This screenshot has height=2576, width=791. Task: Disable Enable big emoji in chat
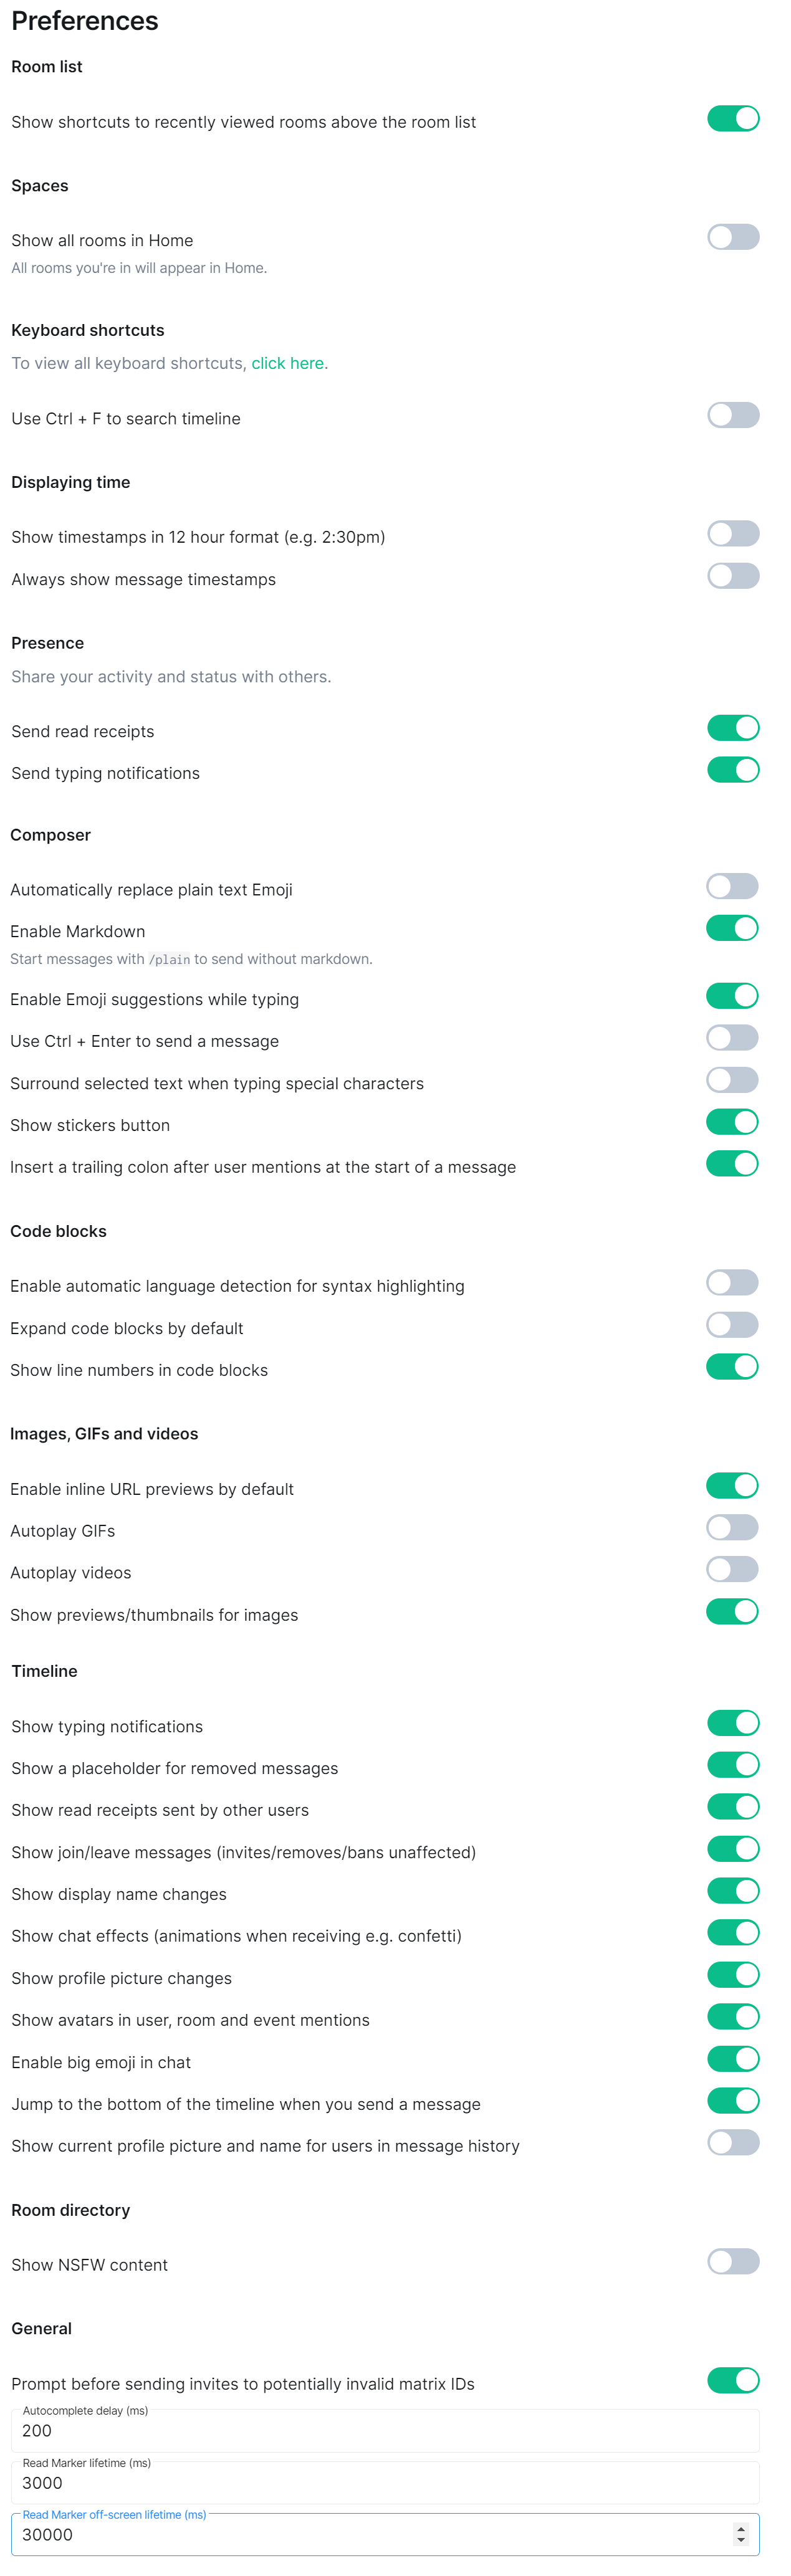[x=733, y=2059]
